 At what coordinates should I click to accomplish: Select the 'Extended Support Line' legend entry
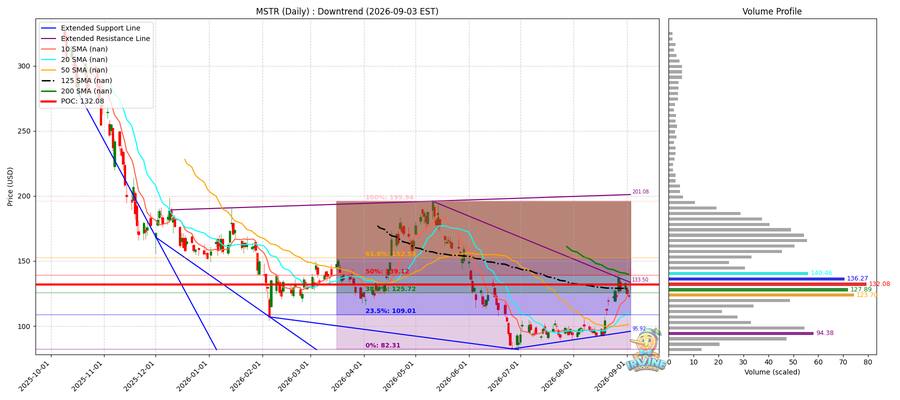[90, 28]
